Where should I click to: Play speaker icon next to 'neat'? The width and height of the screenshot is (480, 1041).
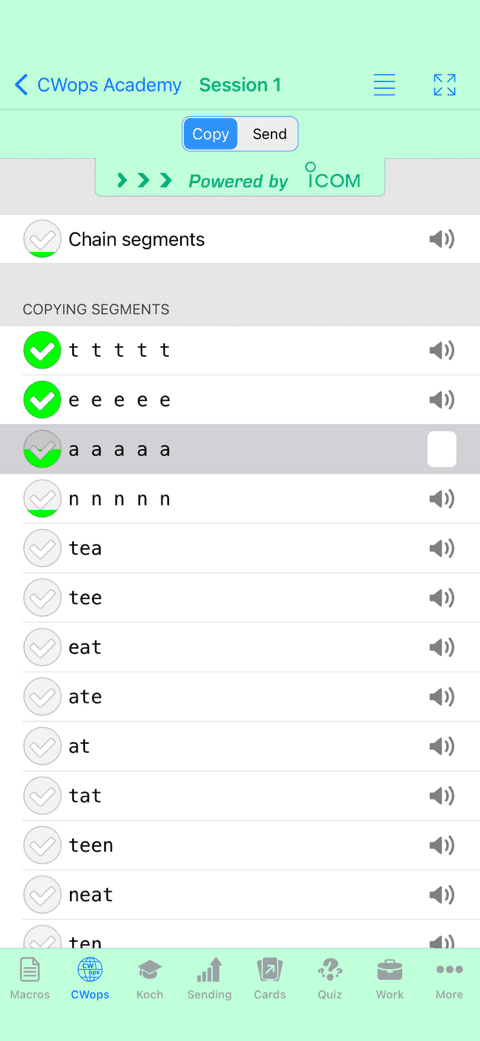click(x=441, y=895)
